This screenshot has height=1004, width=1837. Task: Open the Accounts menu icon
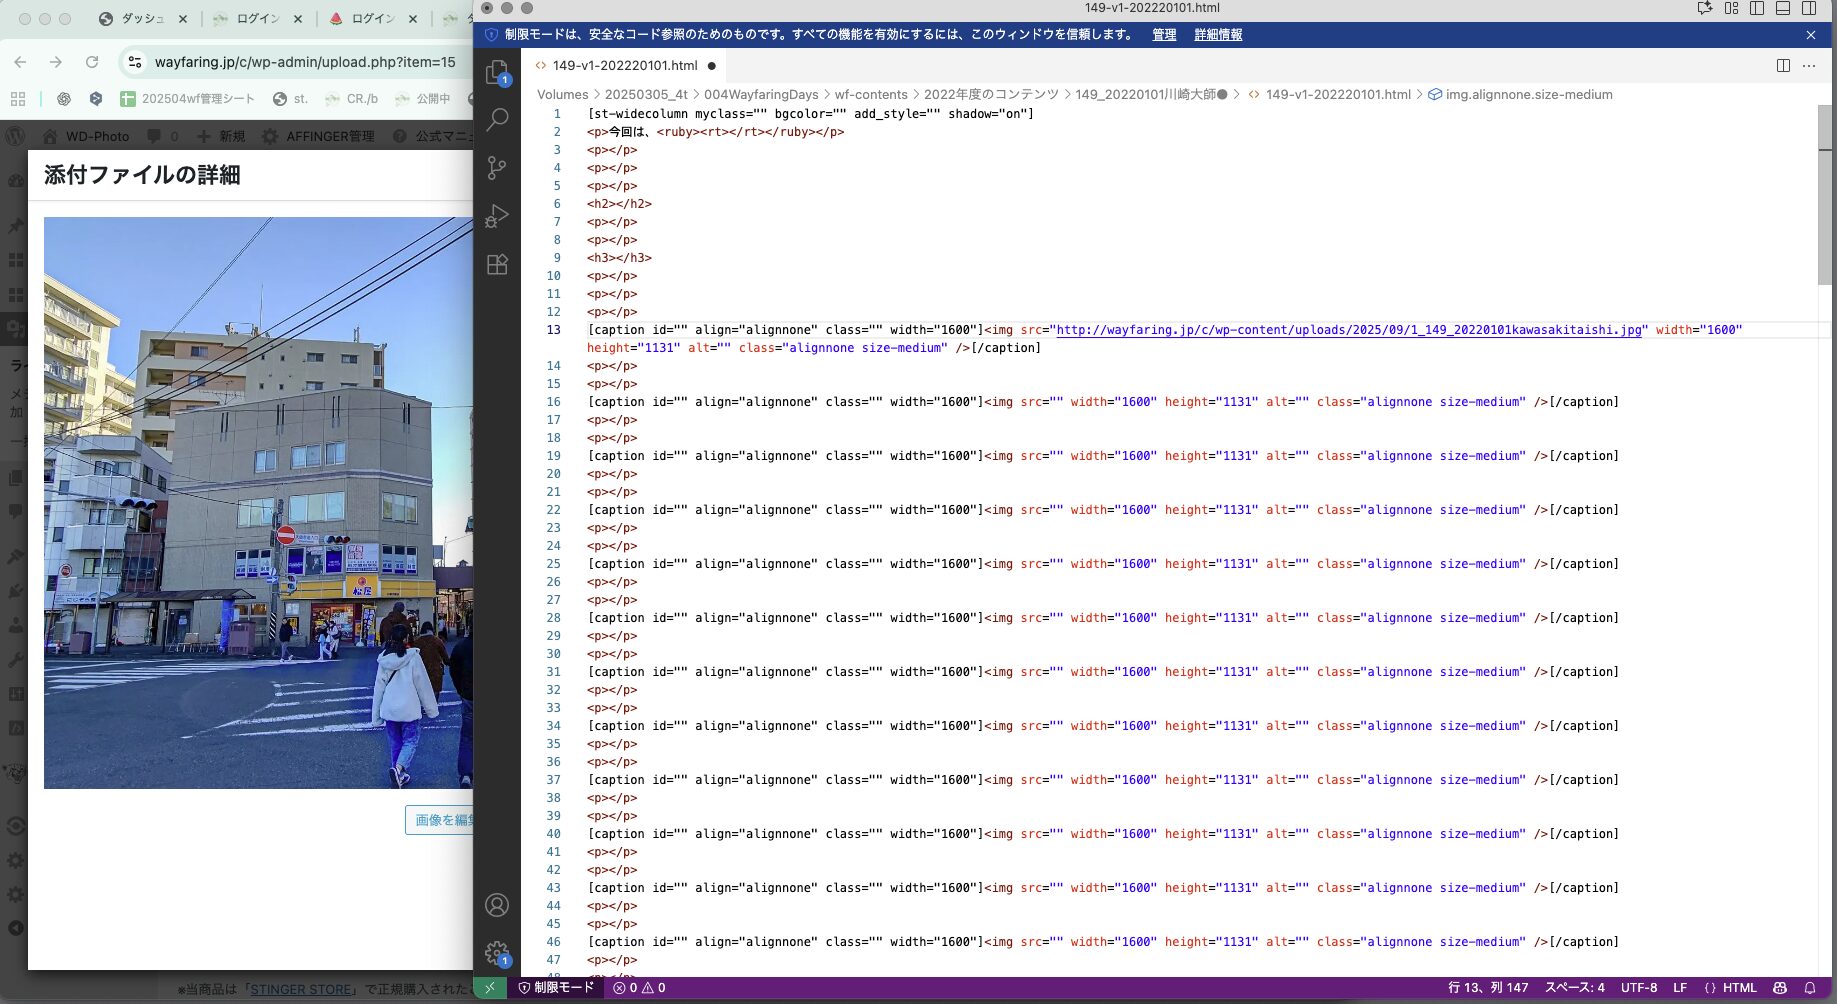point(497,905)
